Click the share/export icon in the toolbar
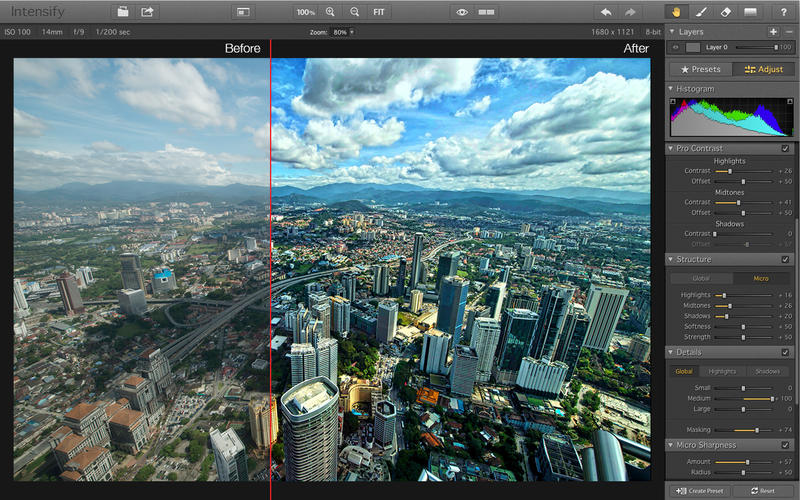Image resolution: width=800 pixels, height=500 pixels. click(148, 12)
